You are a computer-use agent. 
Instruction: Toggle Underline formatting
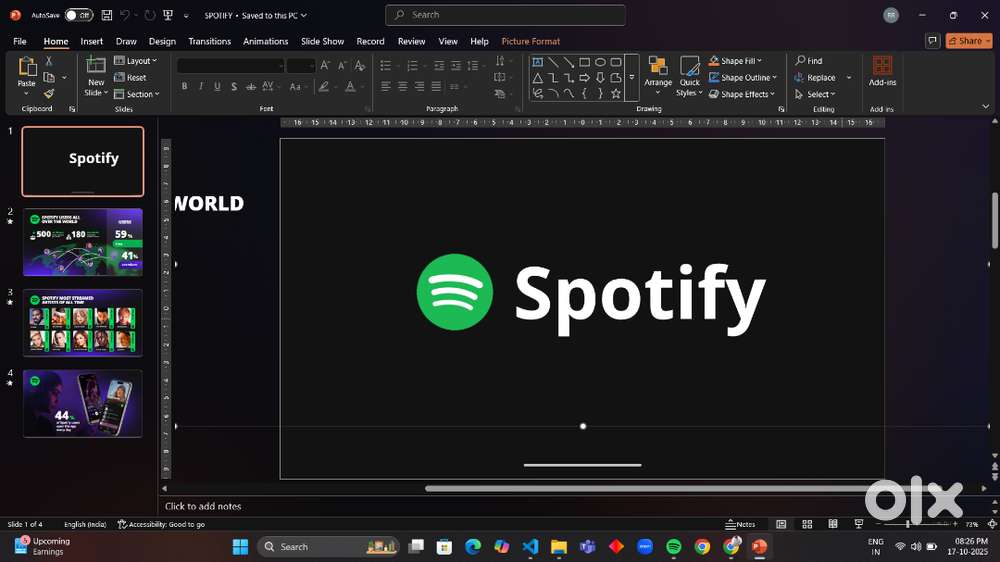pyautogui.click(x=217, y=86)
